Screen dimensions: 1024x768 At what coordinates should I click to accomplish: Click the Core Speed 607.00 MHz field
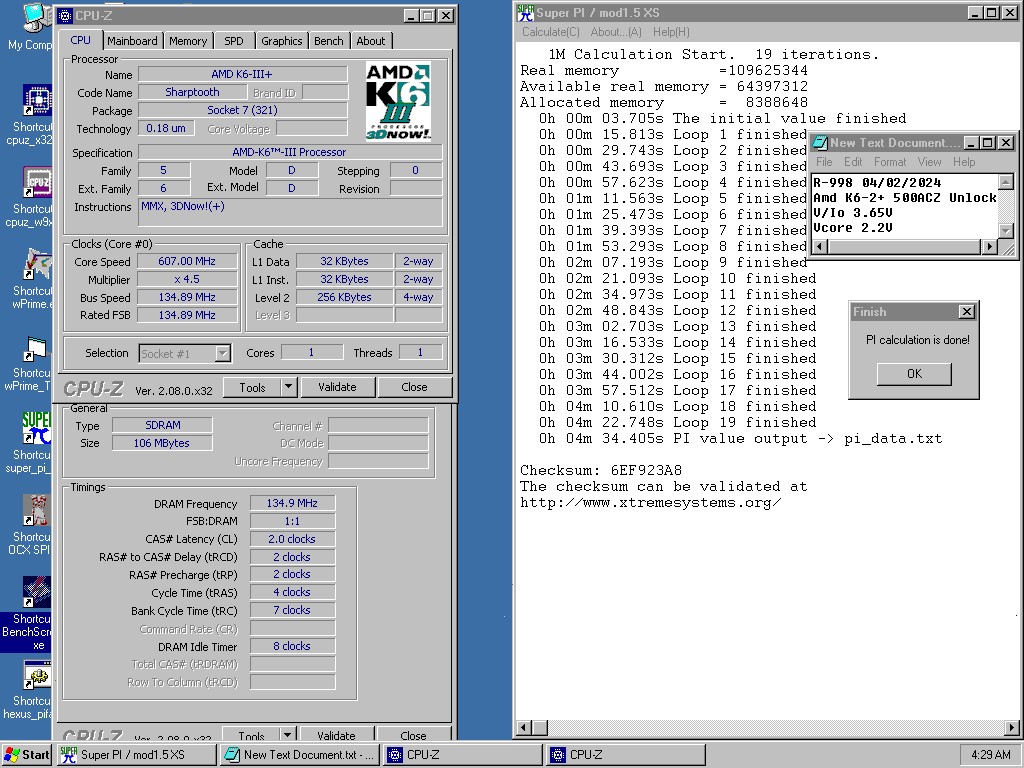pos(187,261)
